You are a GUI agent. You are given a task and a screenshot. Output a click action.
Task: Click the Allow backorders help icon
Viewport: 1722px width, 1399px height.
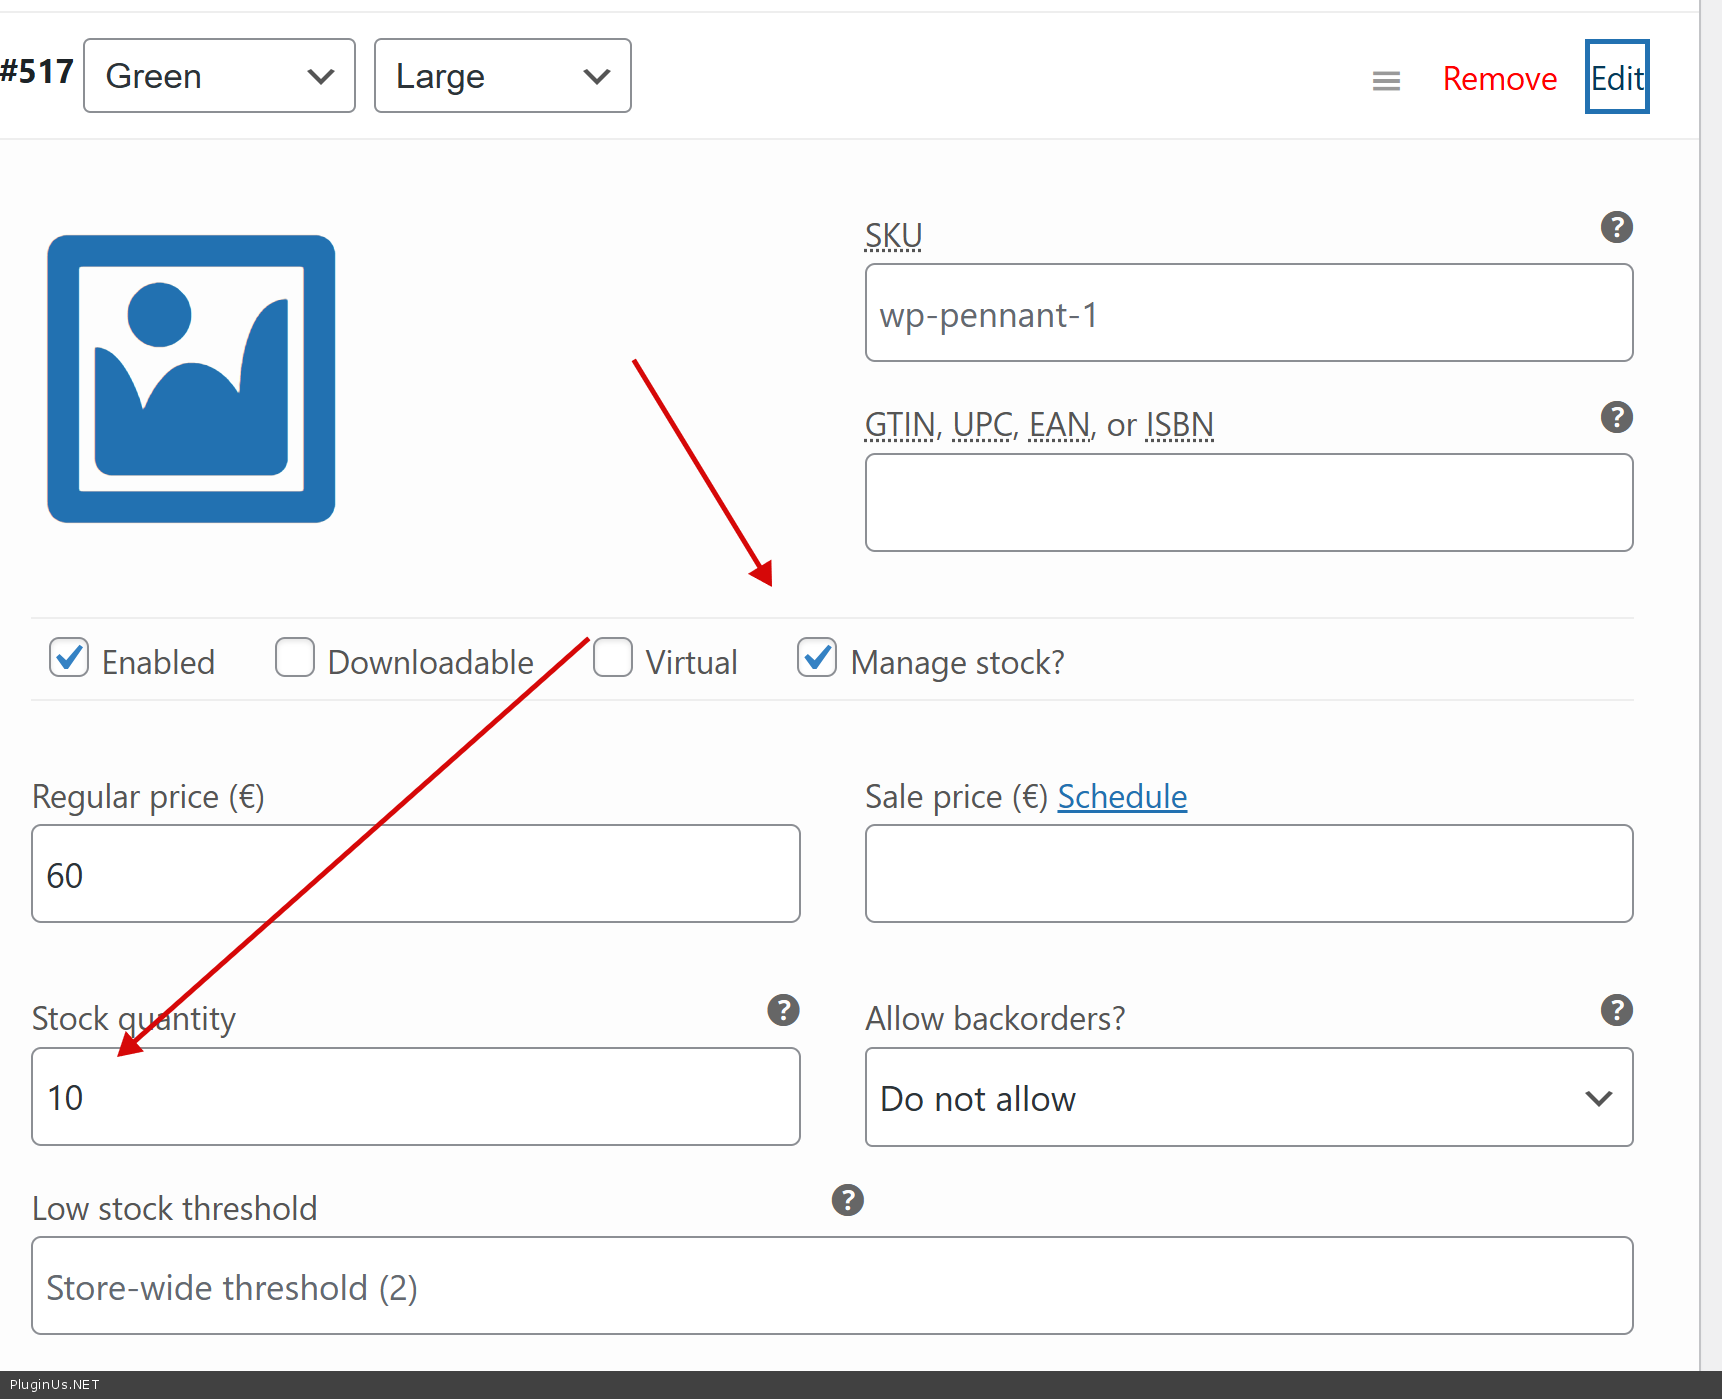(x=1616, y=1010)
